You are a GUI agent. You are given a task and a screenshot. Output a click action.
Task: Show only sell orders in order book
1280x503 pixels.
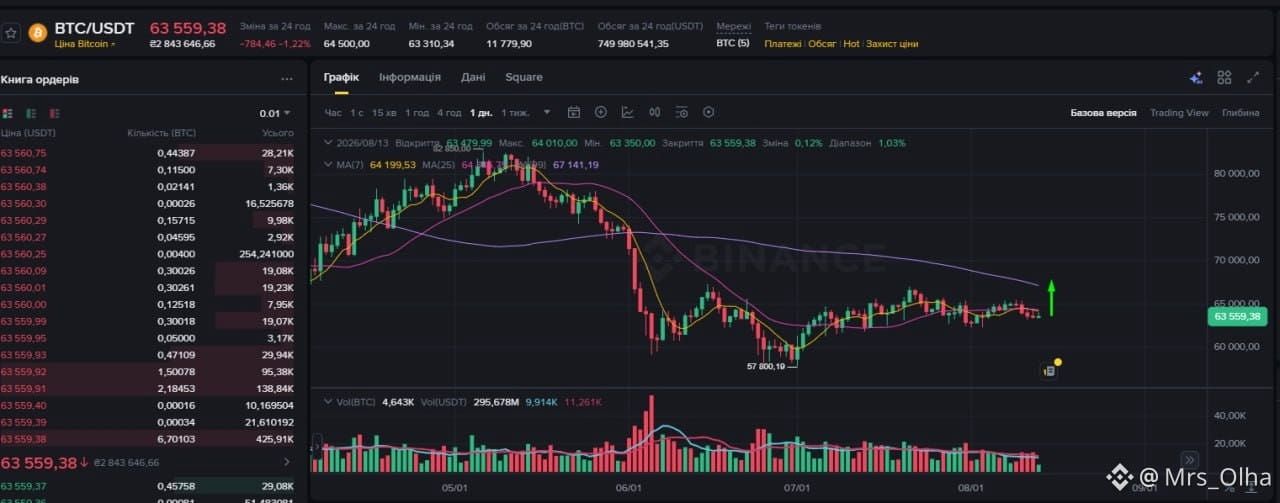[54, 113]
